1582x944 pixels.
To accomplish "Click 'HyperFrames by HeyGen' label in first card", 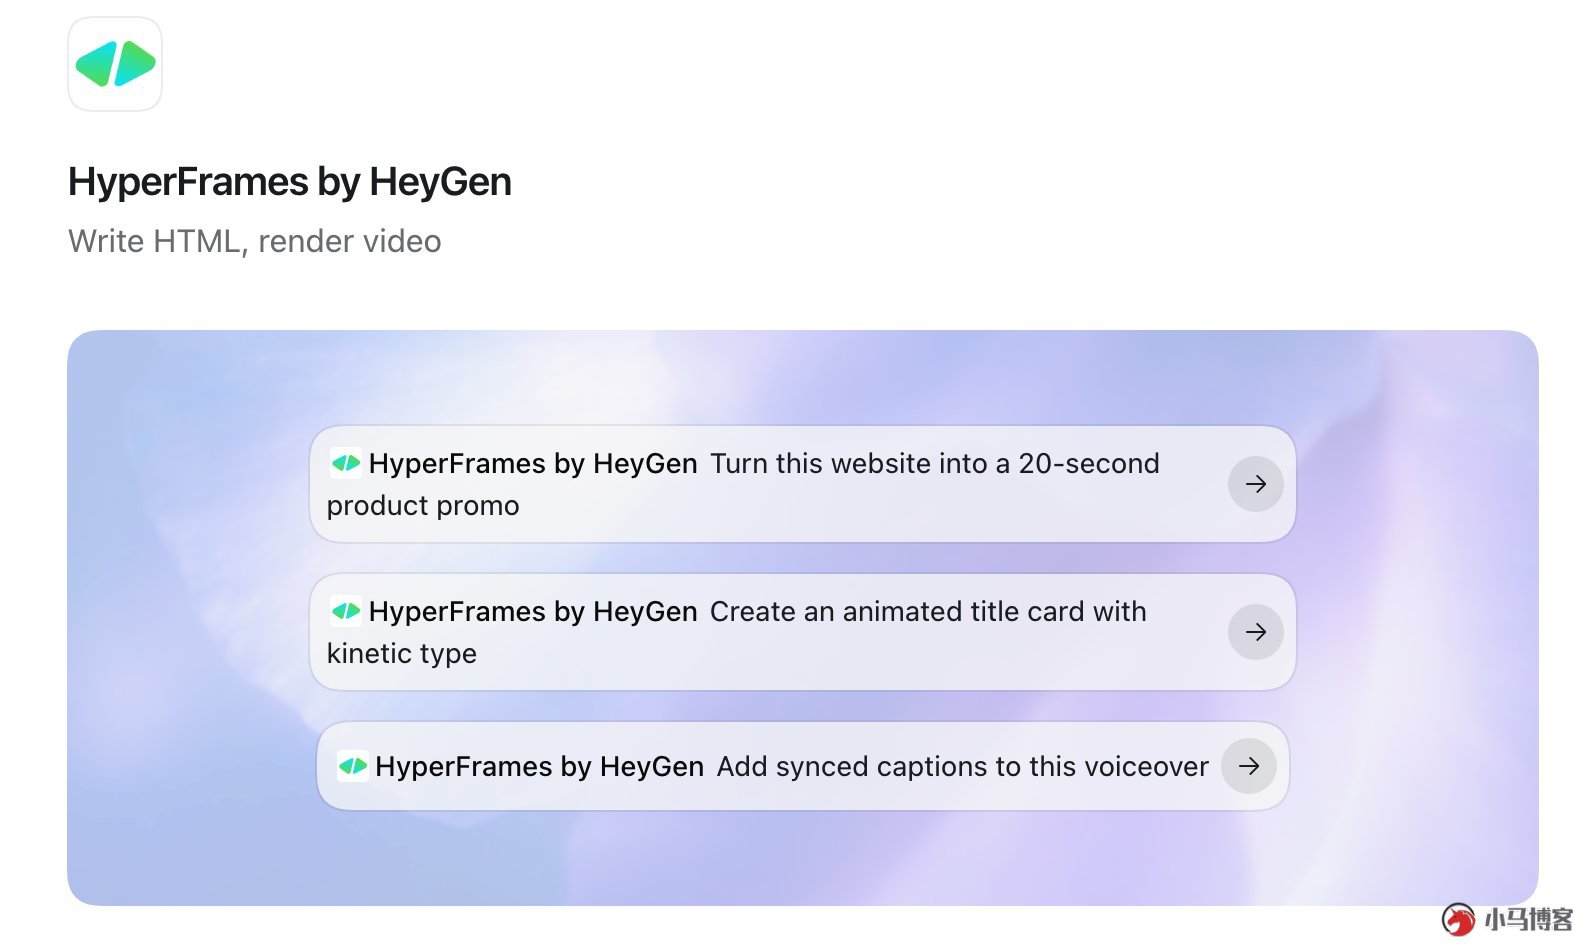I will (x=533, y=464).
